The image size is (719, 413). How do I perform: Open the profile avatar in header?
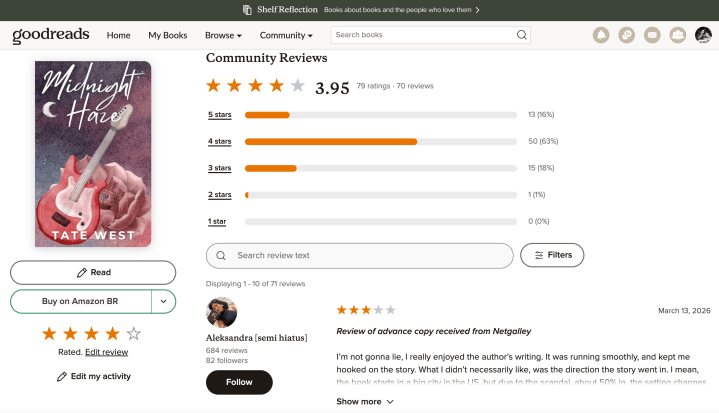704,35
